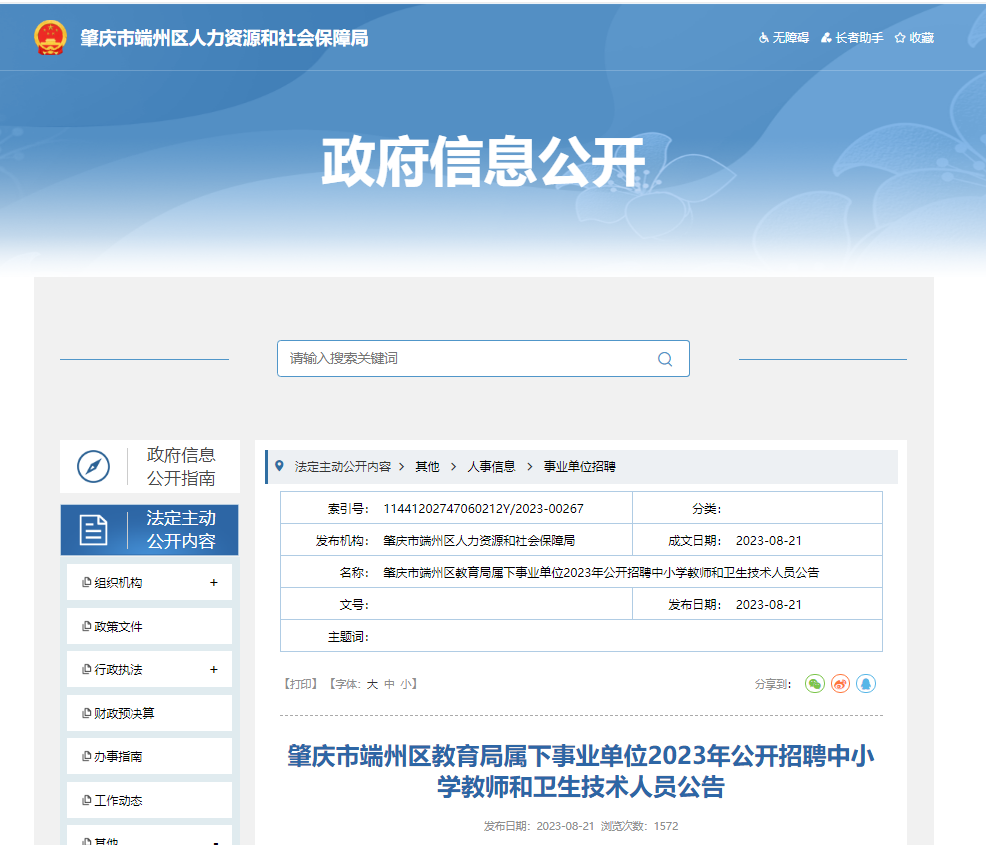986x845 pixels.
Task: Expand the 行政执法 plus sign
Action: (x=213, y=670)
